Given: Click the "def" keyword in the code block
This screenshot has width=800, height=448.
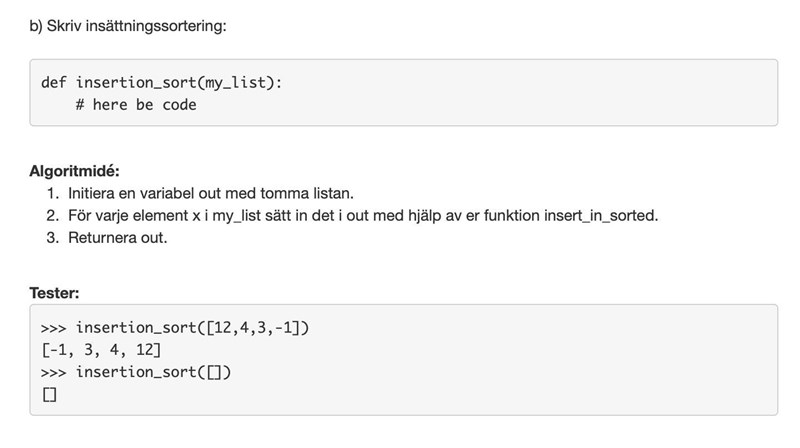Looking at the screenshot, I should (x=53, y=82).
